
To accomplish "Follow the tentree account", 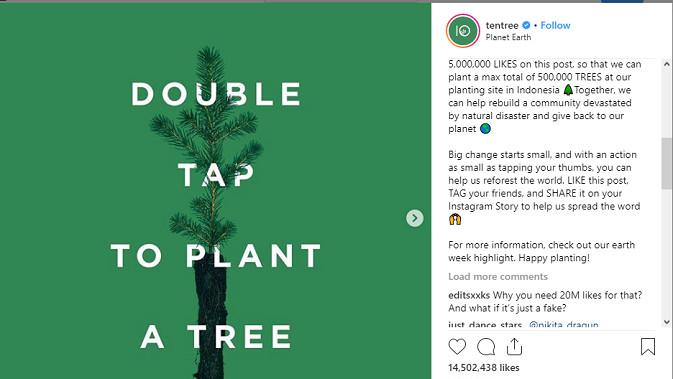I will (555, 25).
